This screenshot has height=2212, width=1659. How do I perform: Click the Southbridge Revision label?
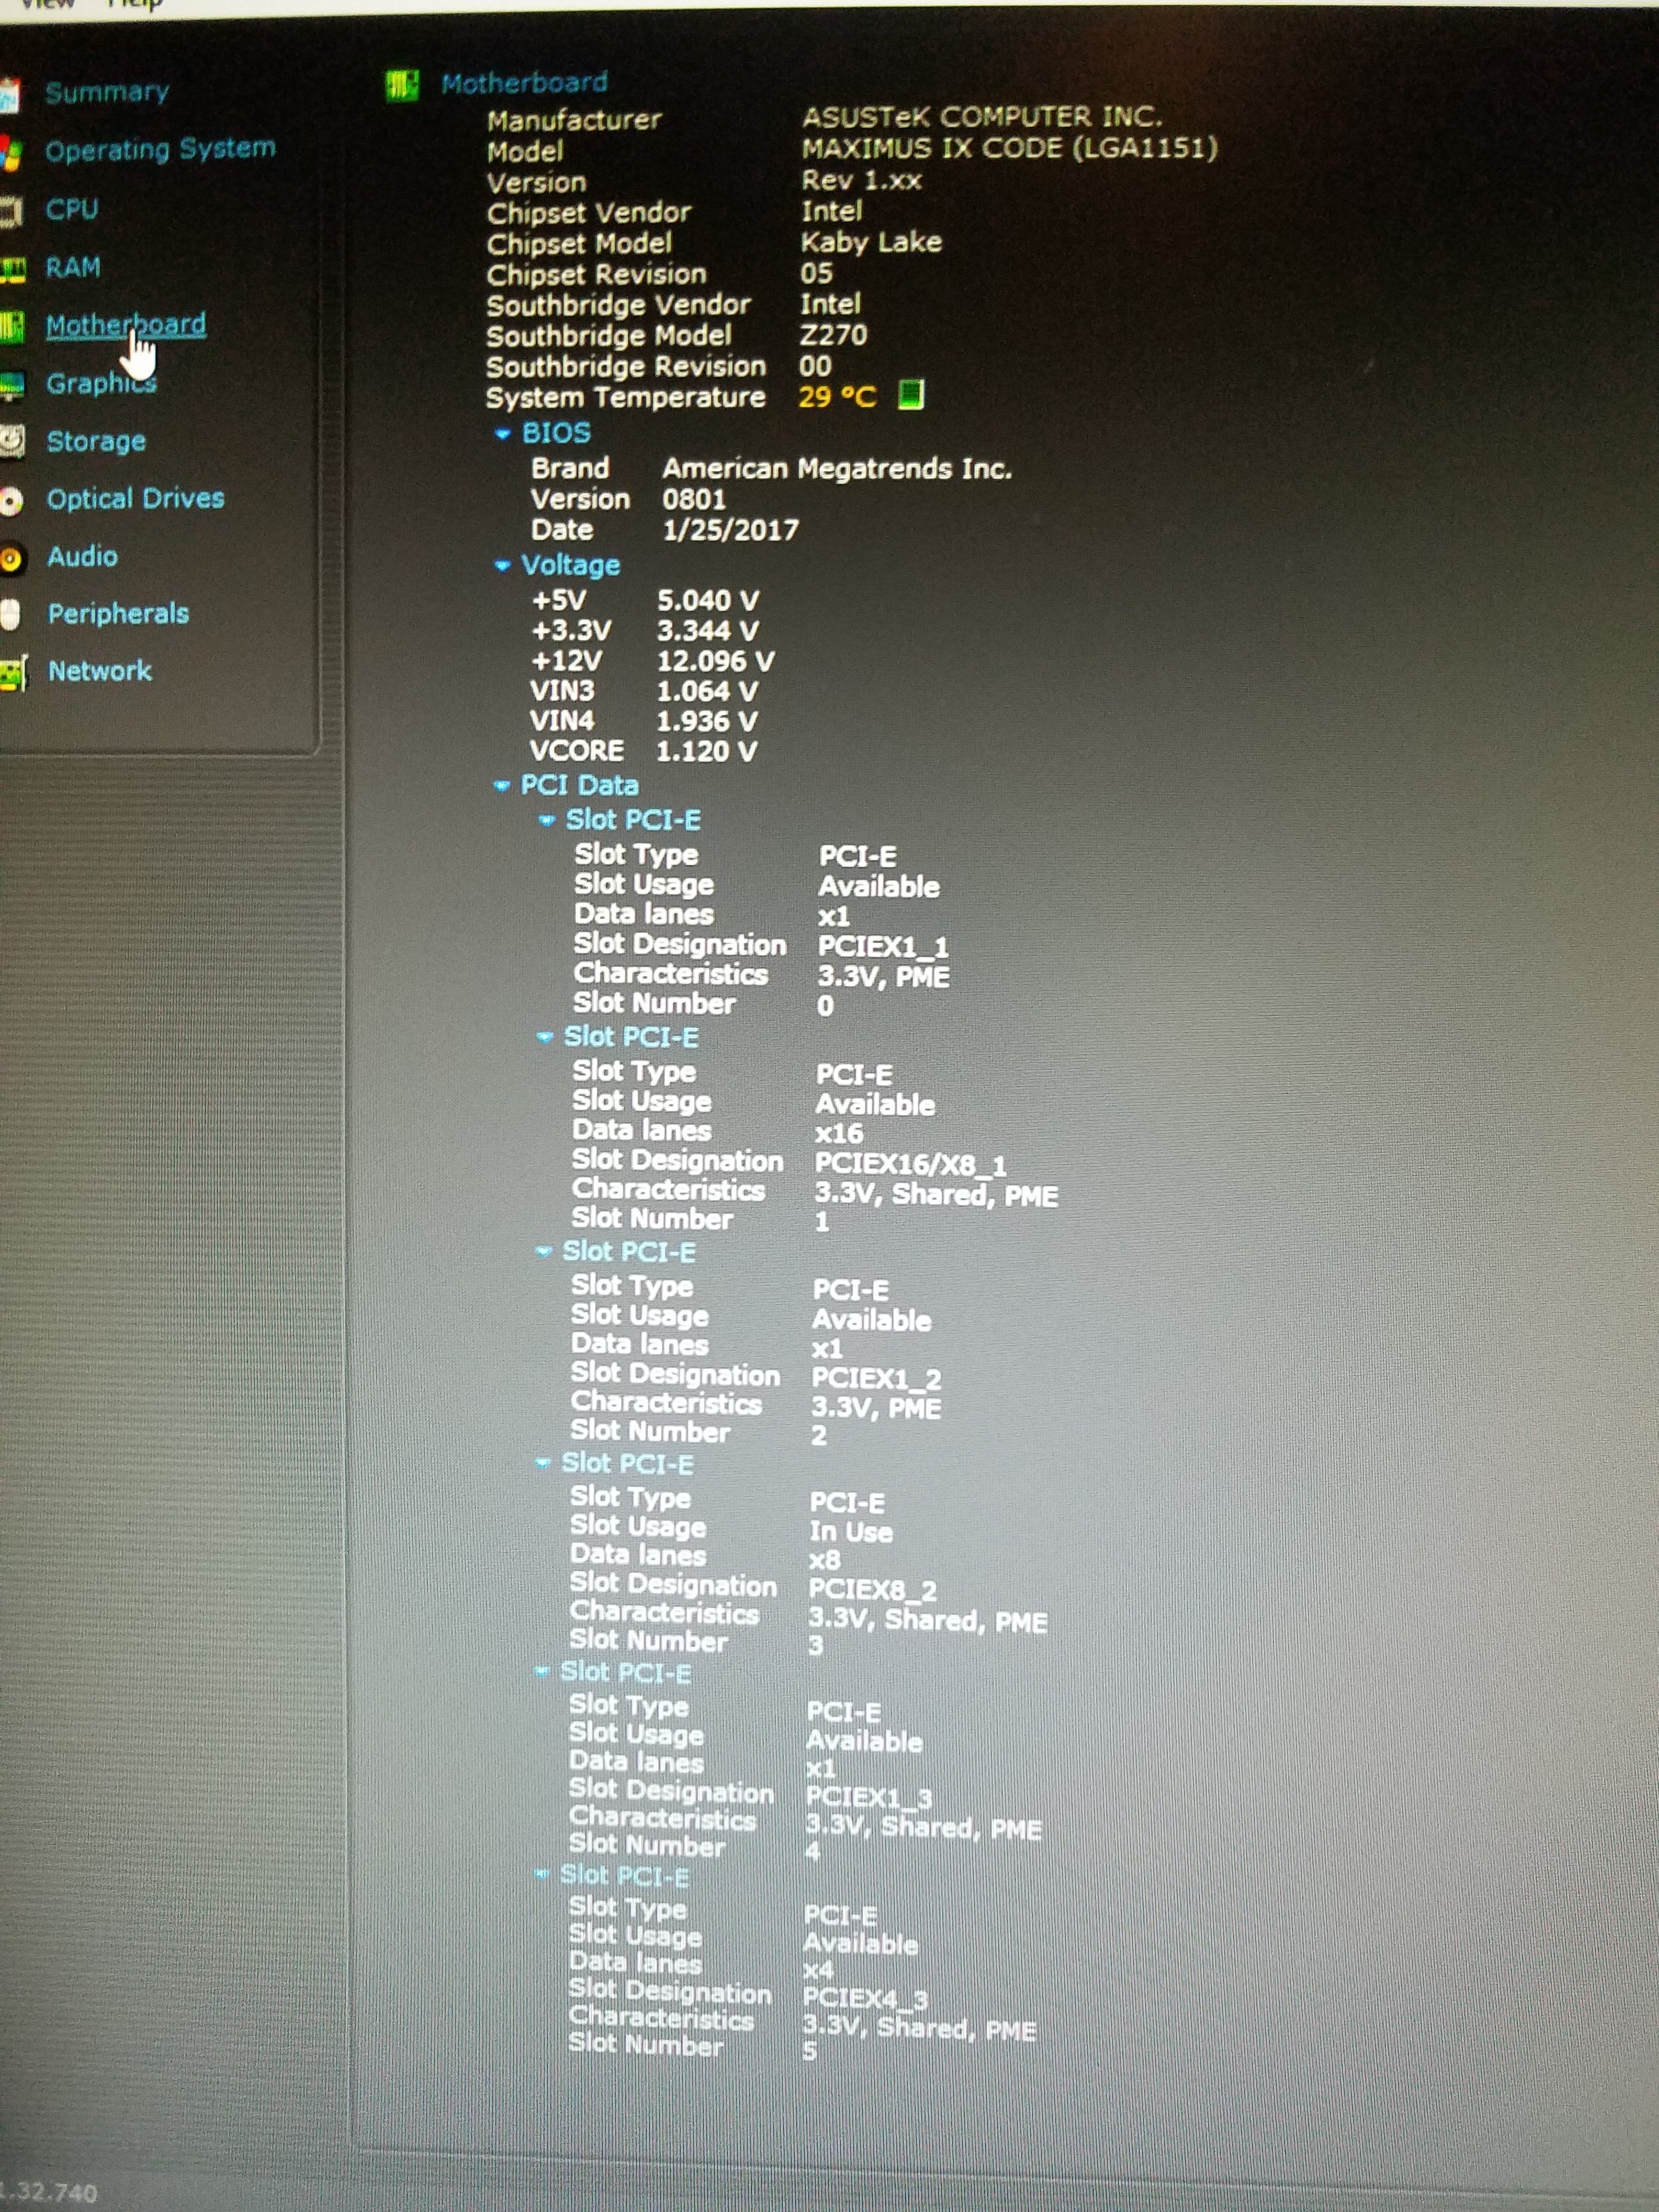(x=626, y=367)
